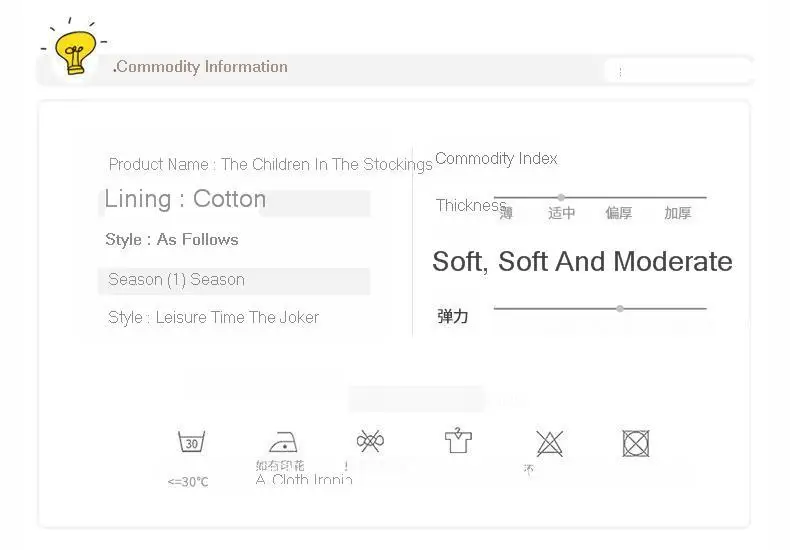This screenshot has height=550, width=790.
Task: Select the 'Style : As Follows' line
Action: [x=172, y=239]
